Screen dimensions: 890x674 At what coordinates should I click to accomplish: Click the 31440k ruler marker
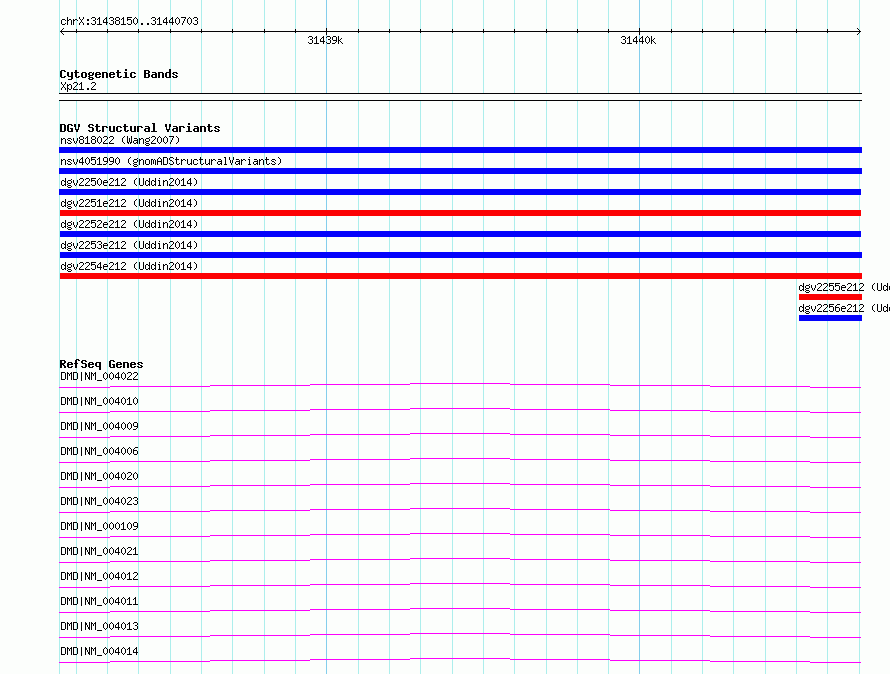click(x=638, y=40)
